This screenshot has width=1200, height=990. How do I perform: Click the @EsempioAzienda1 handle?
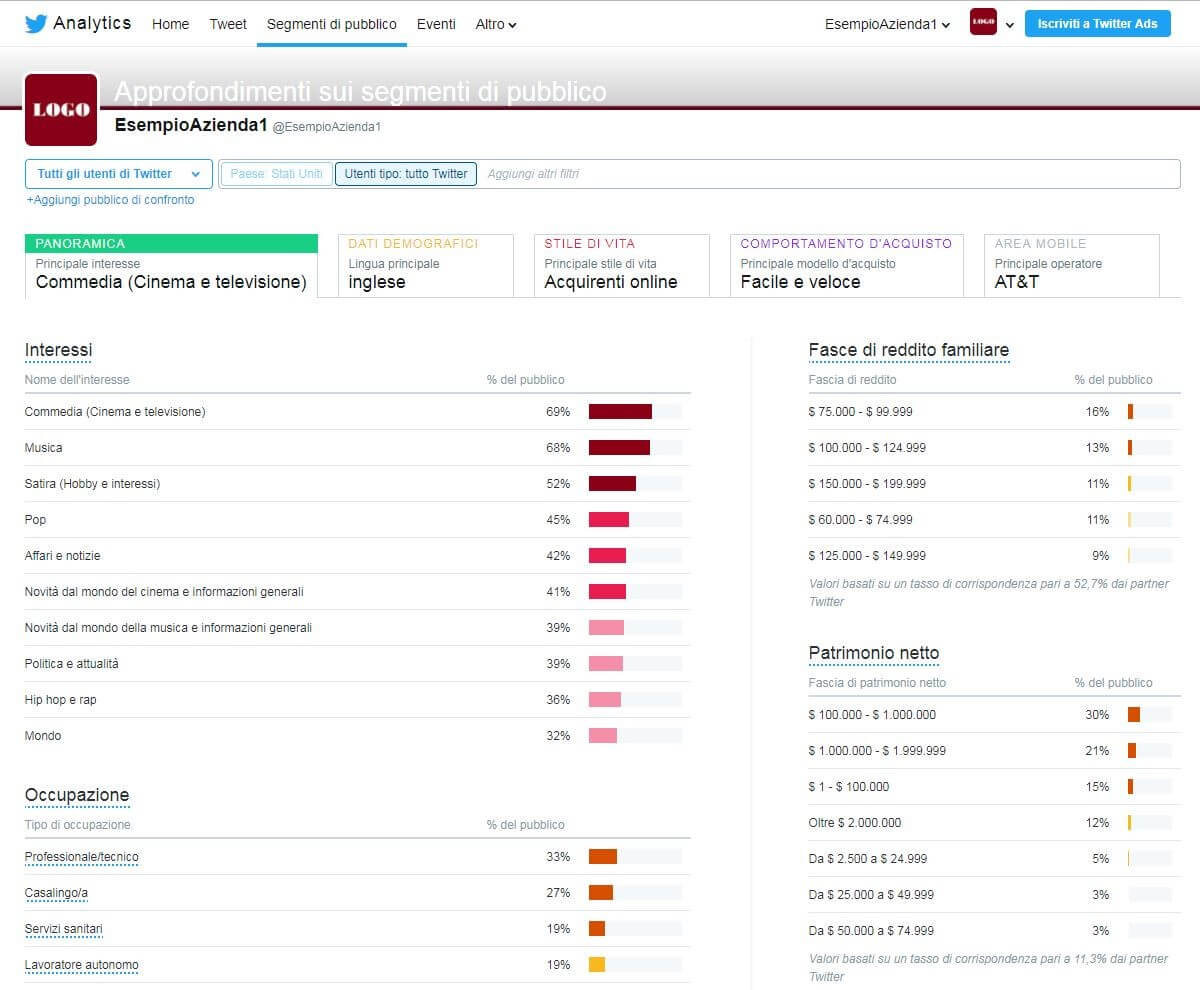pyautogui.click(x=327, y=127)
